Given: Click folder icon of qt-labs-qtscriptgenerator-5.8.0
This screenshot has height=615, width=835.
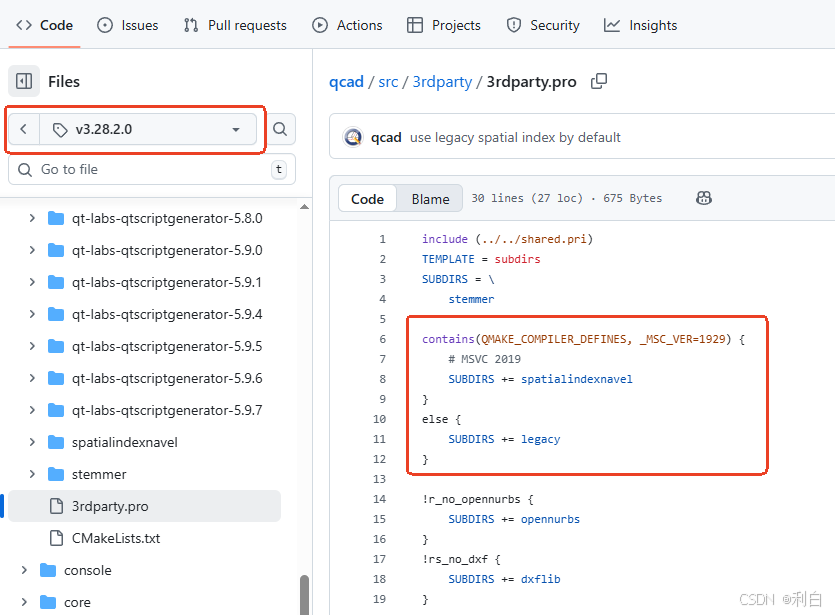Looking at the screenshot, I should 56,218.
